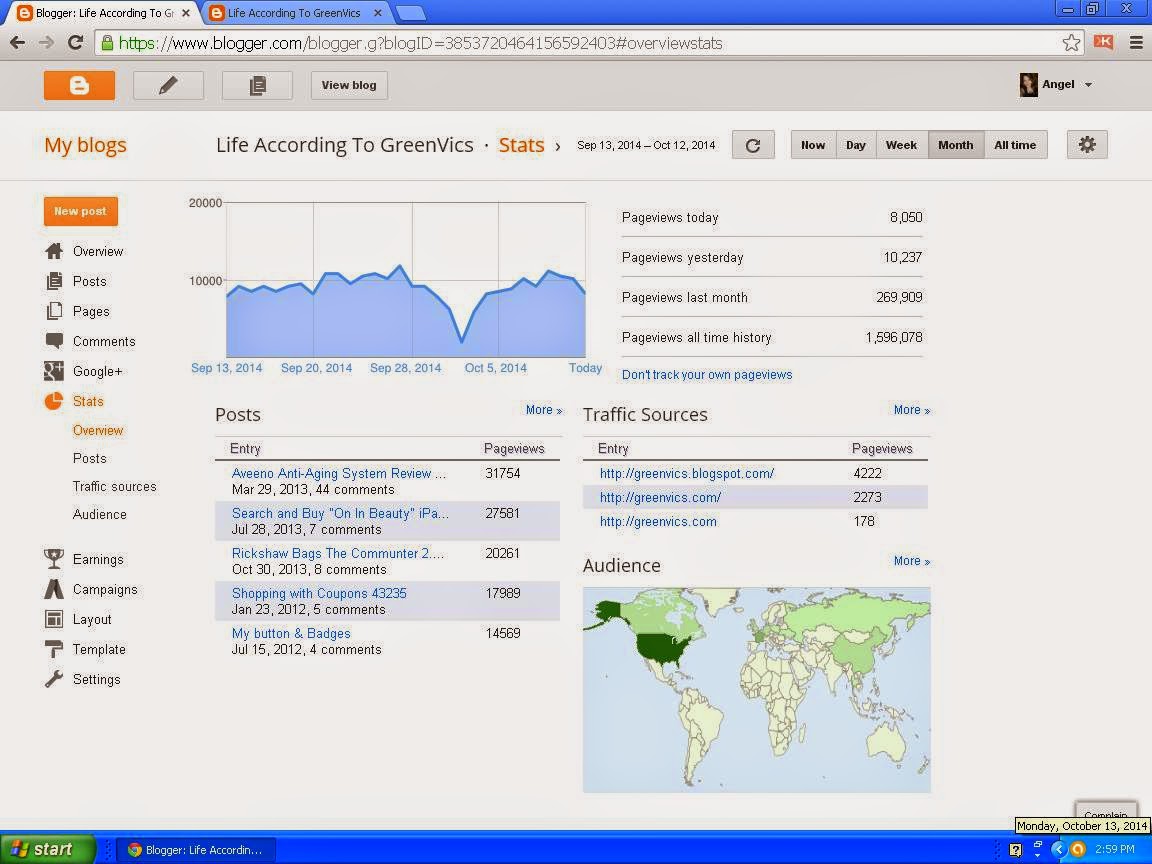
Task: Click the Template paint roller icon
Action: click(x=54, y=649)
